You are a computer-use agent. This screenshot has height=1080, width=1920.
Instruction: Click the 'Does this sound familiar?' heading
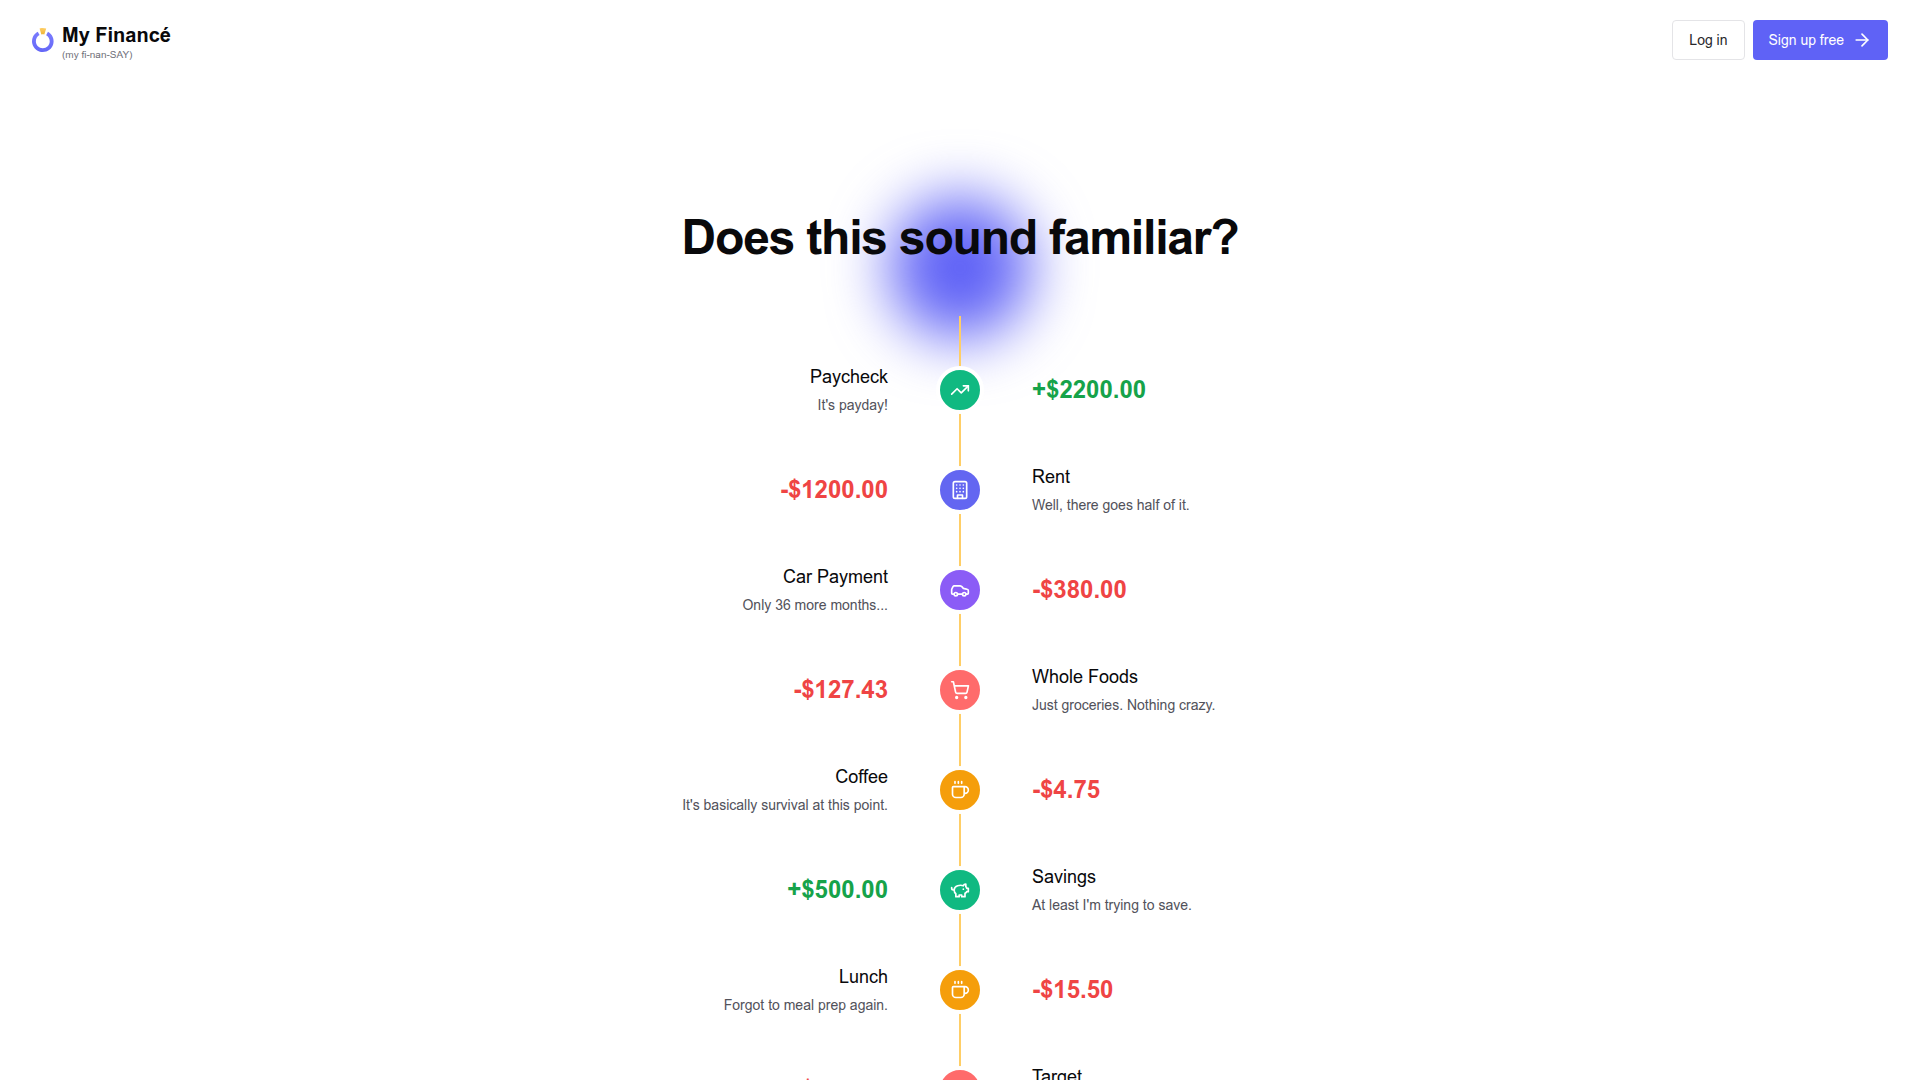pyautogui.click(x=960, y=238)
